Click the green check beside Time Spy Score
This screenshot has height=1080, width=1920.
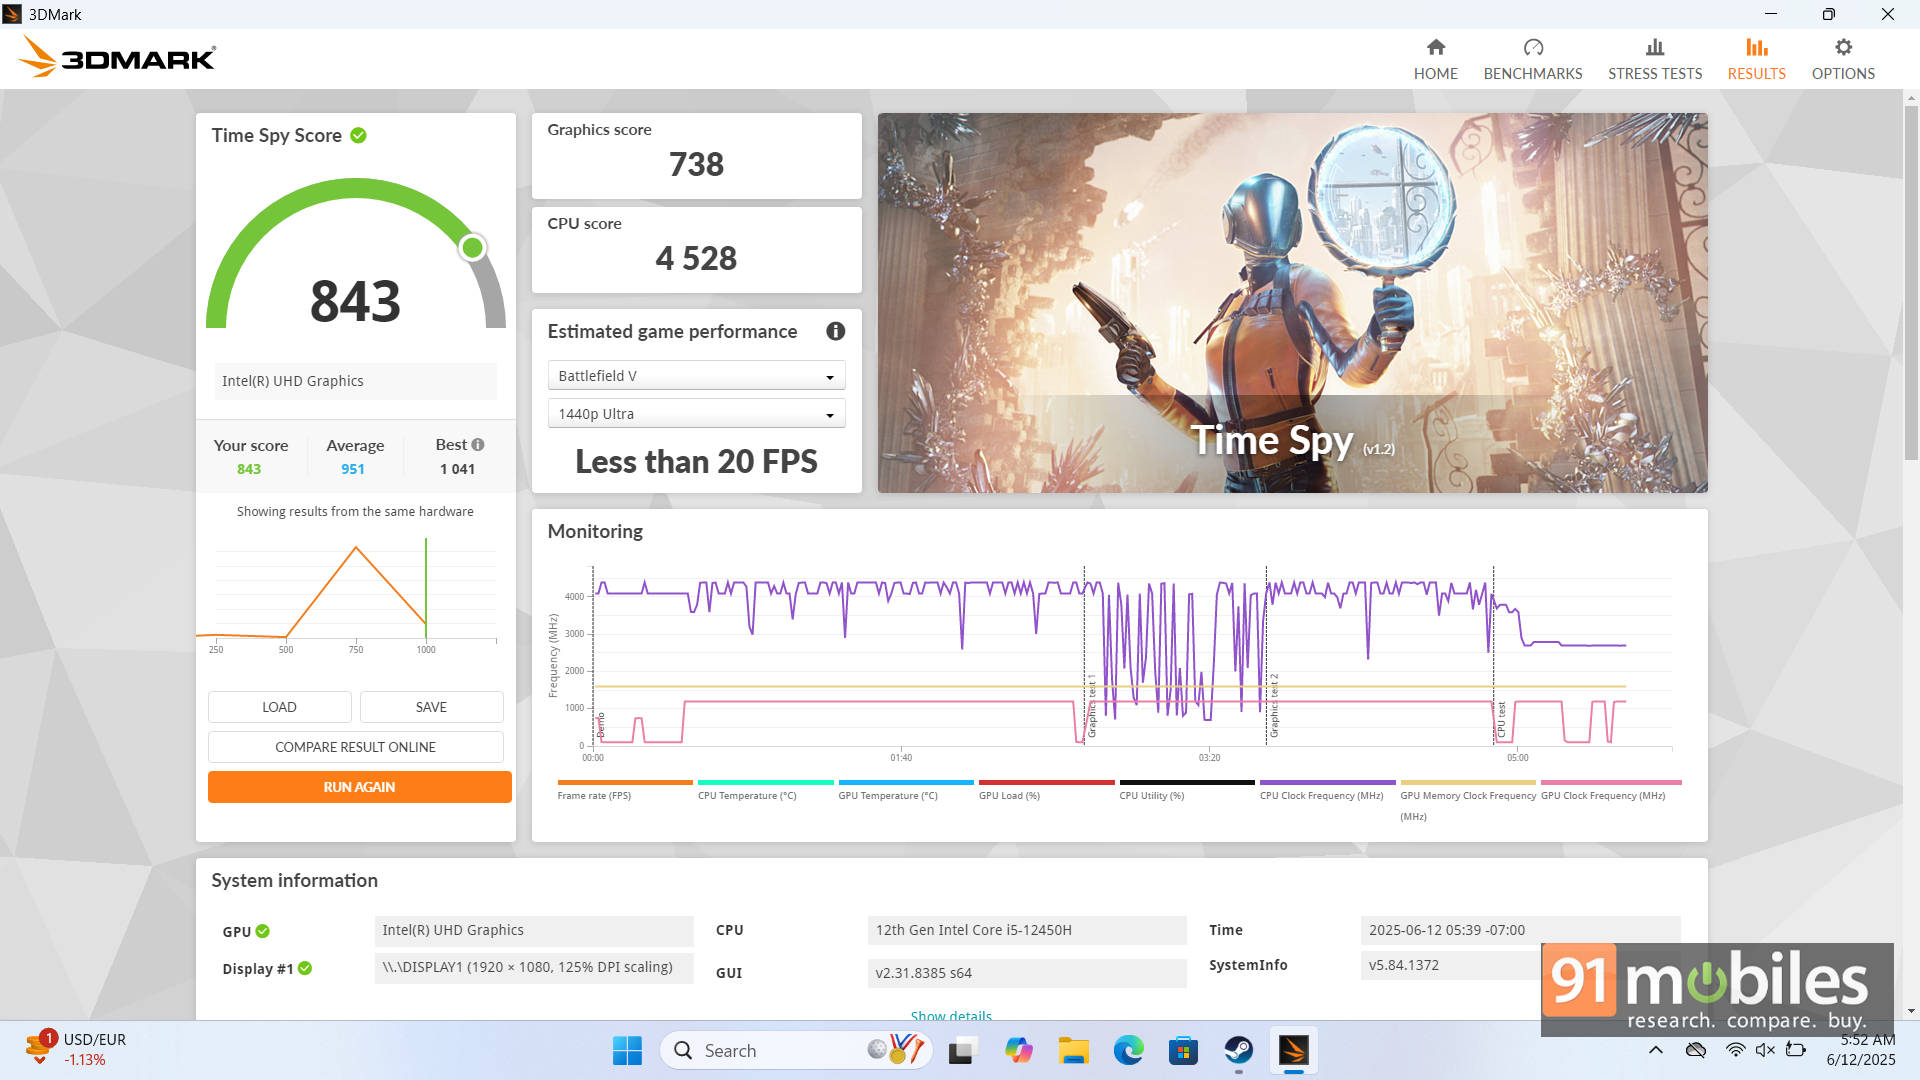(358, 135)
